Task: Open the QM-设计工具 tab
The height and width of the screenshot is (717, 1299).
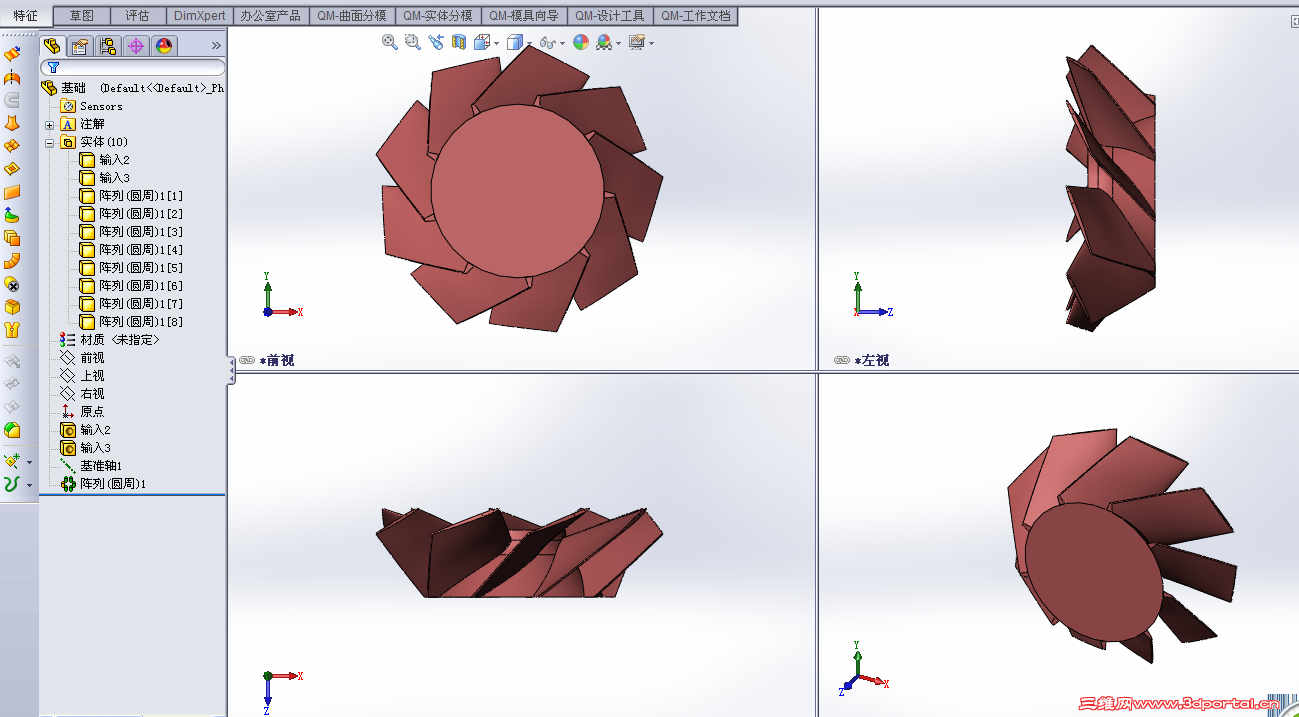Action: [x=610, y=16]
